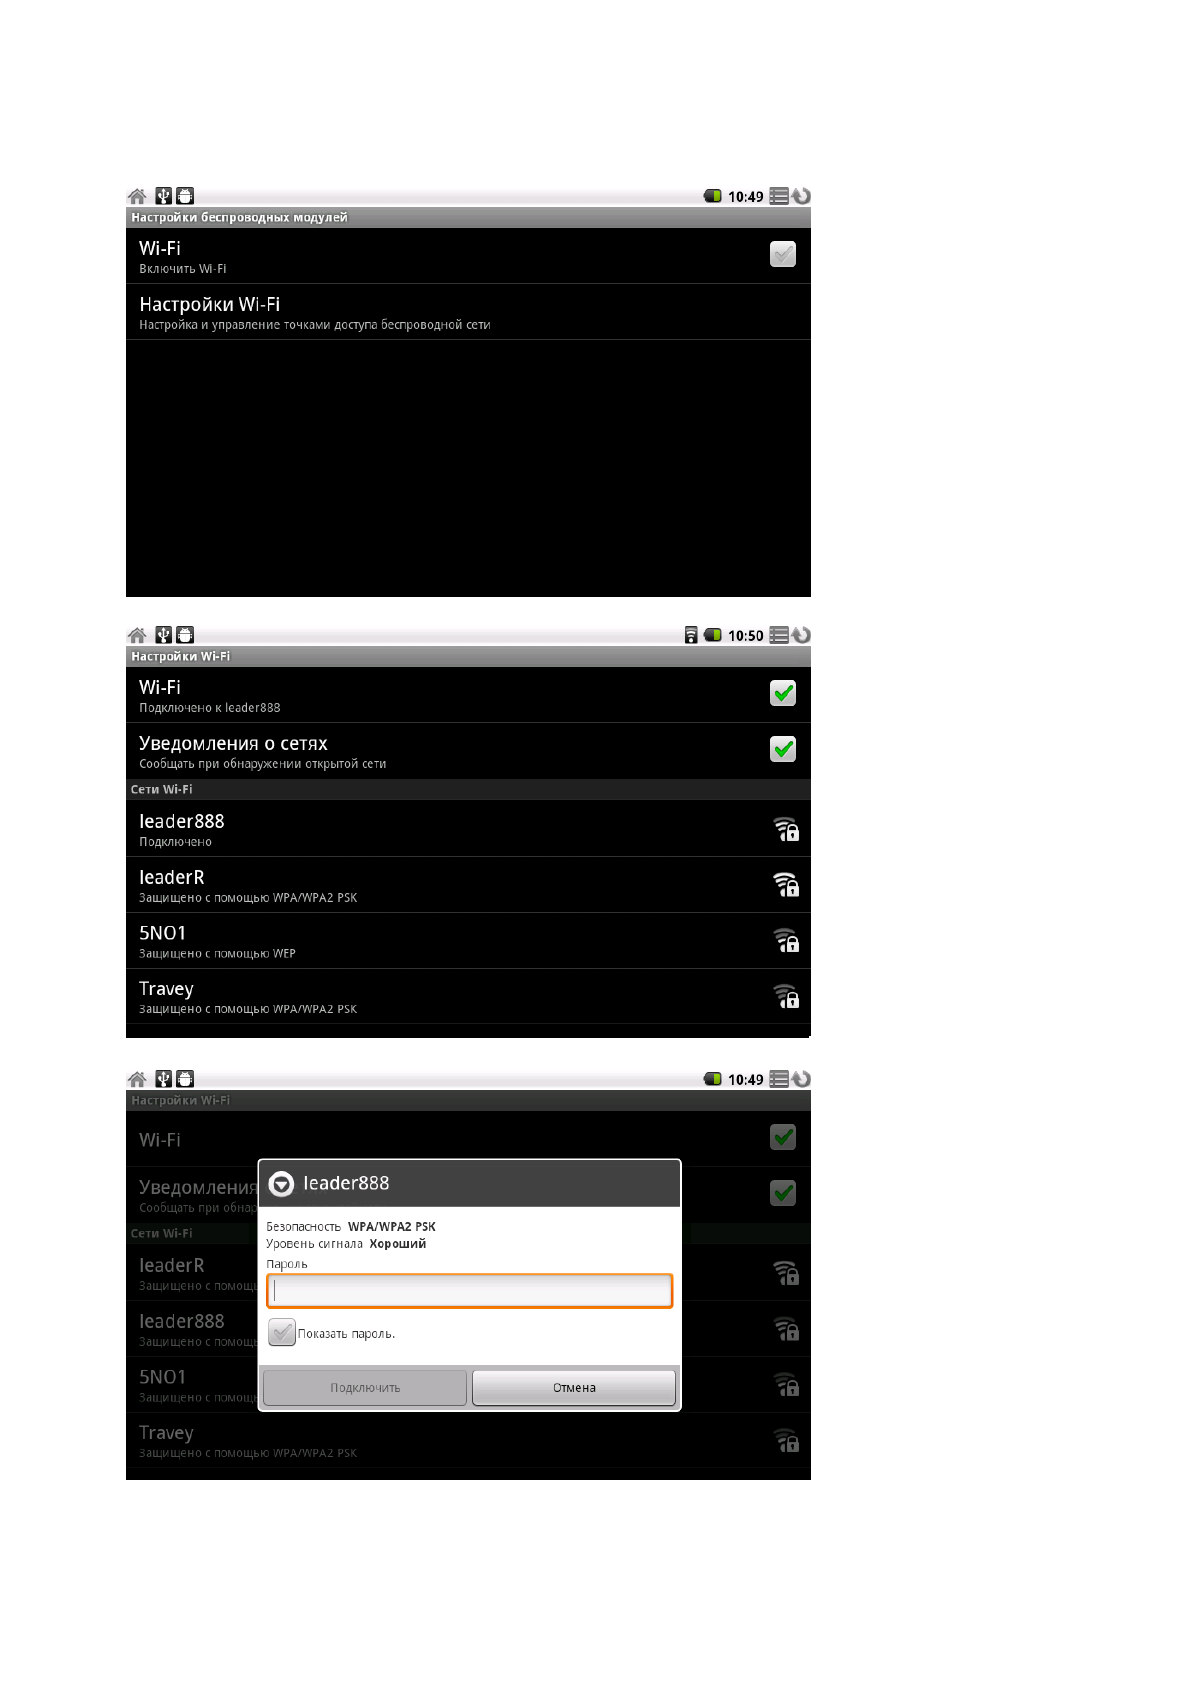
Task: Toggle the Уведомления о сетях checkbox
Action: (783, 750)
